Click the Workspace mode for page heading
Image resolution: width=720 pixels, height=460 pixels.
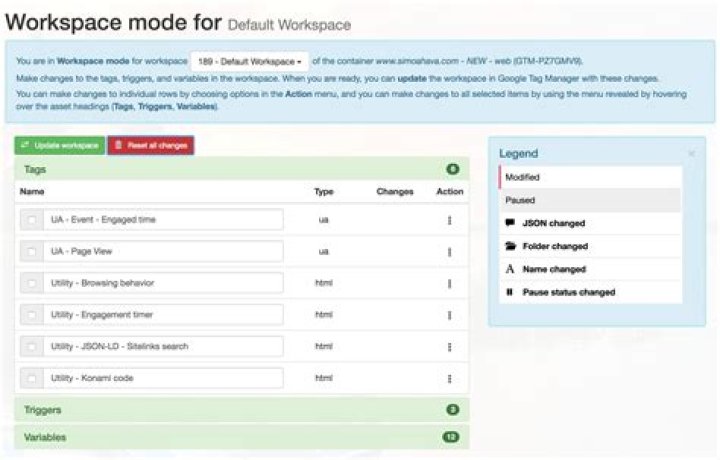coord(113,22)
